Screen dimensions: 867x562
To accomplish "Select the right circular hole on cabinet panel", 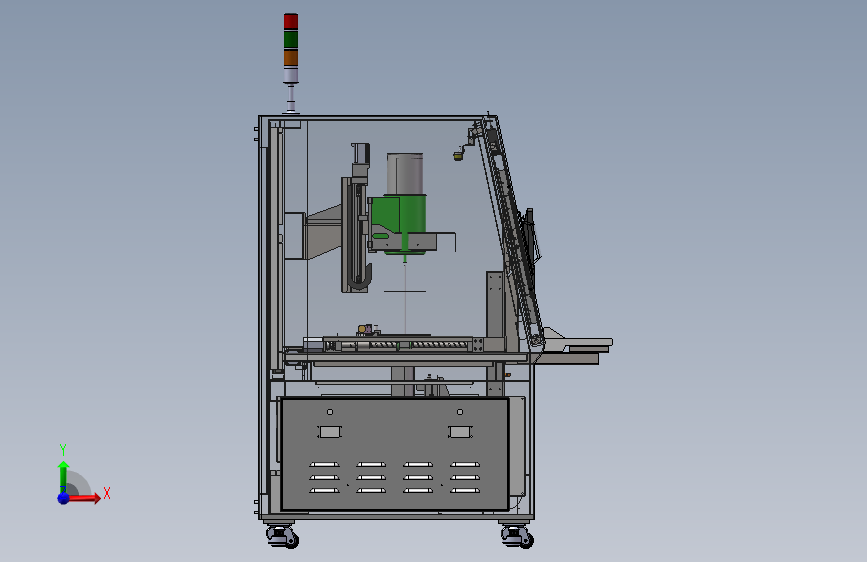I will tap(460, 412).
